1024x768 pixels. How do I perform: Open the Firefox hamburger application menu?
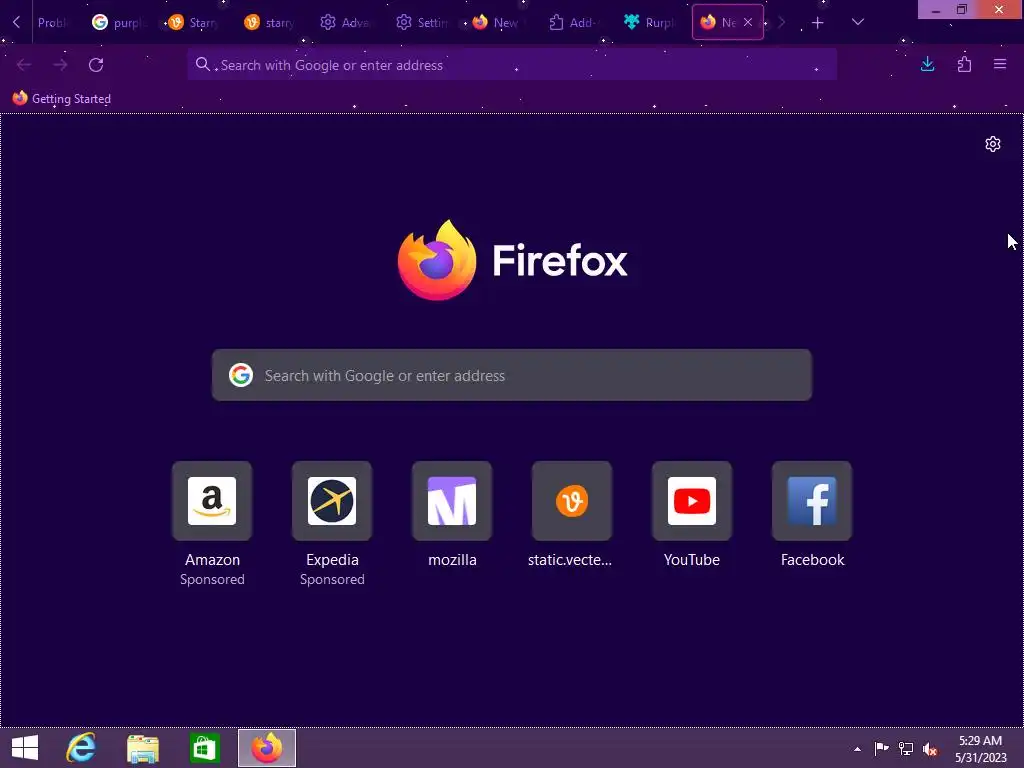[1000, 64]
